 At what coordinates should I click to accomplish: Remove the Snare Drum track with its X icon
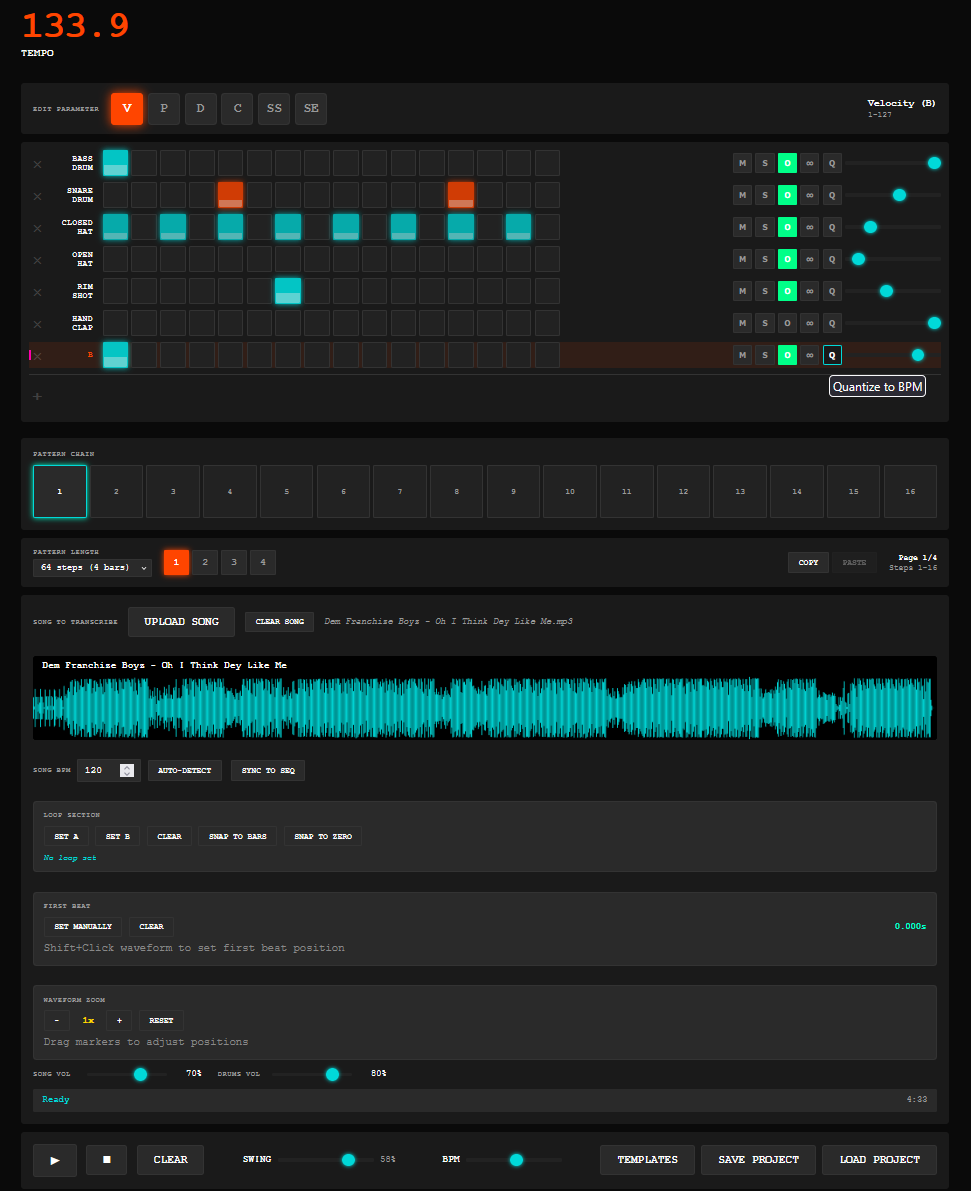click(x=37, y=196)
